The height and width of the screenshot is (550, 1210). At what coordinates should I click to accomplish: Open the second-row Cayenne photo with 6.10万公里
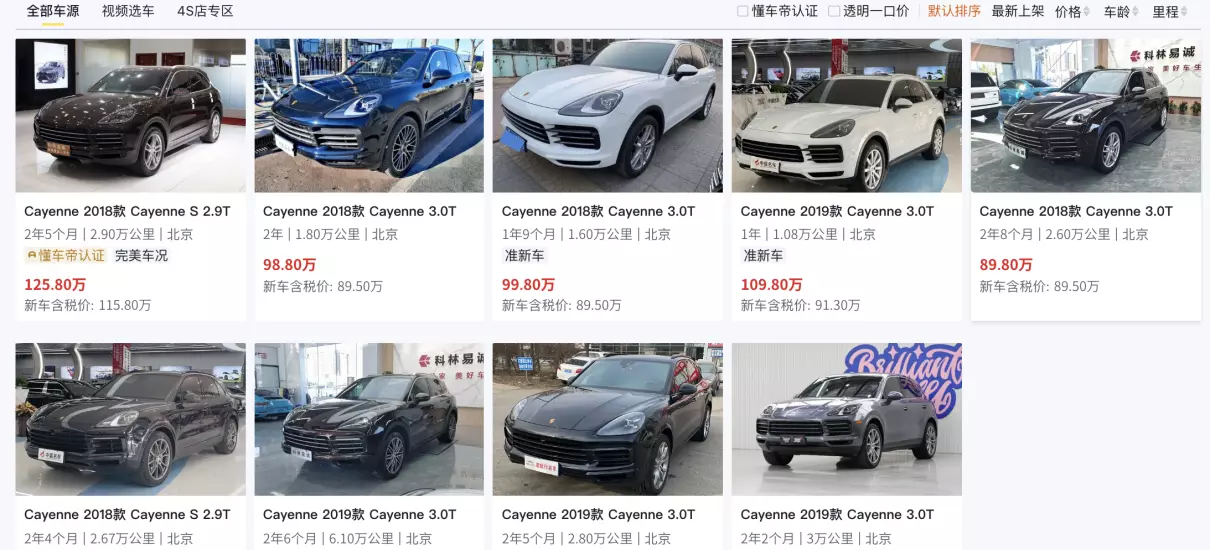(369, 420)
